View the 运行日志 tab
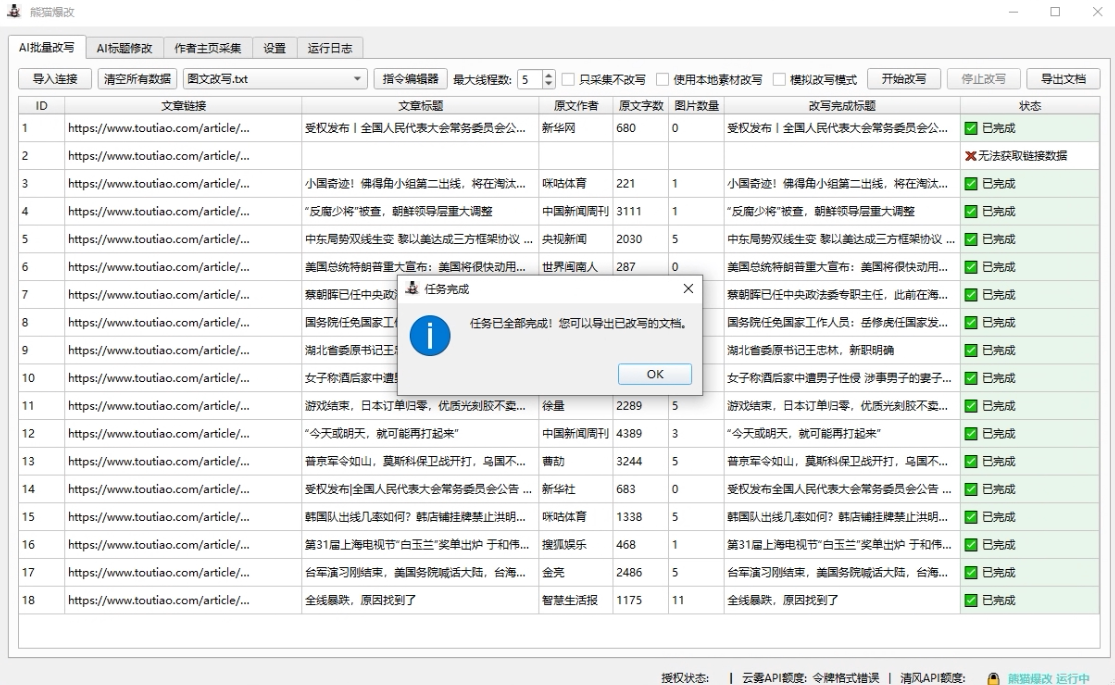Image resolution: width=1115 pixels, height=685 pixels. pyautogui.click(x=330, y=48)
